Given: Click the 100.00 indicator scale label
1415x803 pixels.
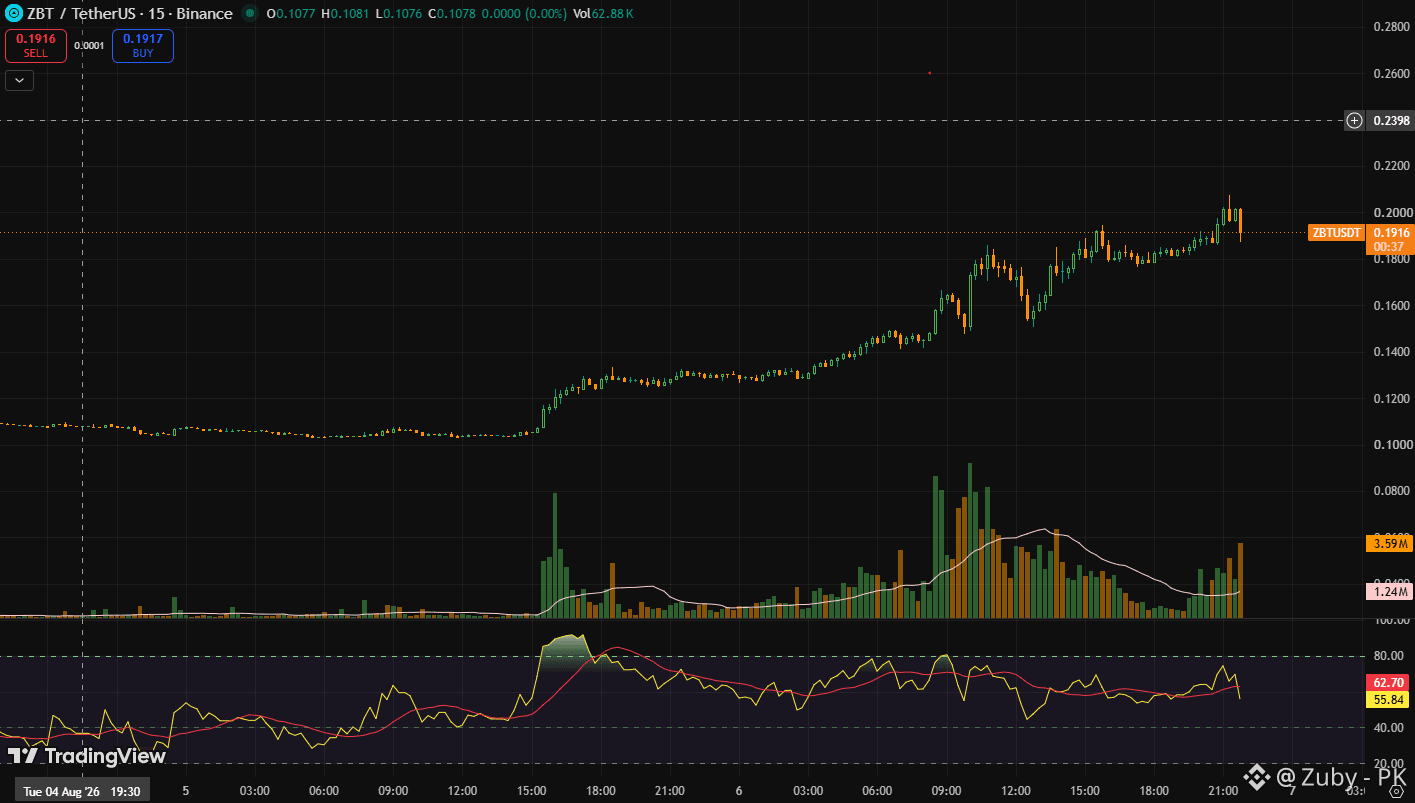Looking at the screenshot, I should coord(1391,621).
